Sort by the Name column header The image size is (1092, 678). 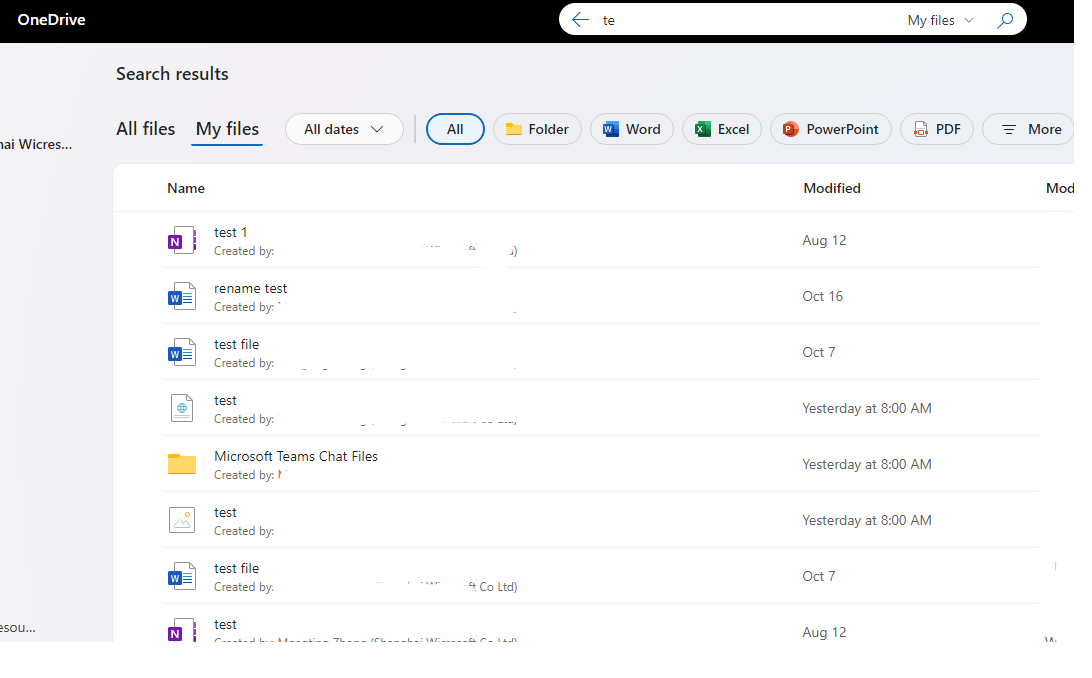pos(186,188)
